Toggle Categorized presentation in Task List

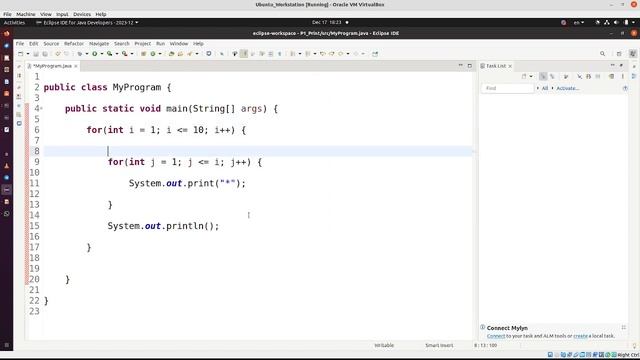542,76
